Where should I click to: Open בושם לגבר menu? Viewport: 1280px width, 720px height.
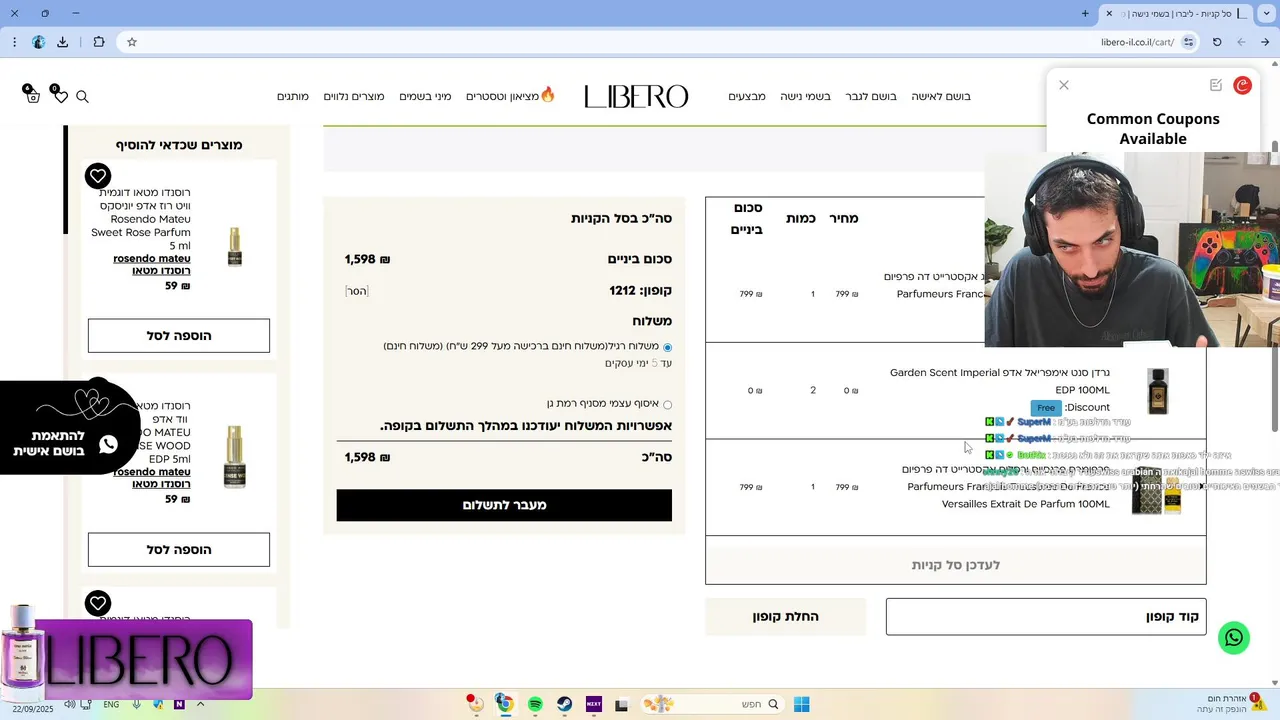click(871, 97)
